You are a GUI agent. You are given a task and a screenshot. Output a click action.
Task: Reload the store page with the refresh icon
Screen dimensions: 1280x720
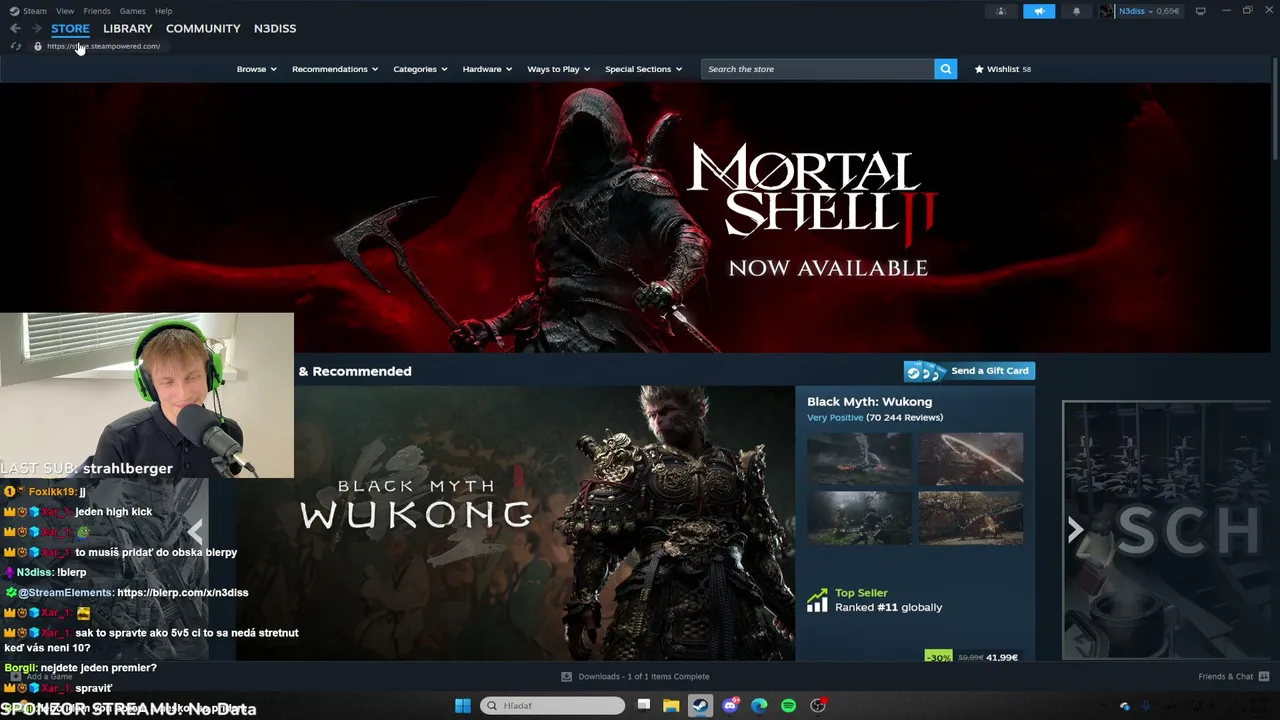click(x=16, y=46)
